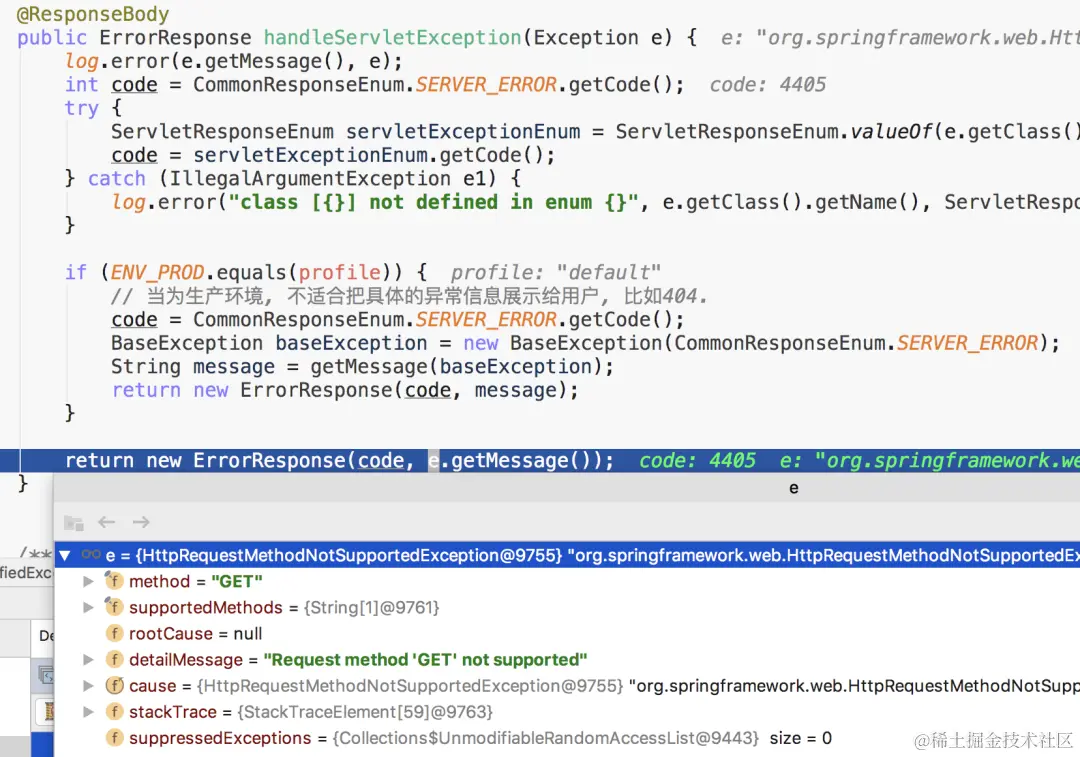Click the inline hint 'code: 4405' after getCode()

[767, 85]
